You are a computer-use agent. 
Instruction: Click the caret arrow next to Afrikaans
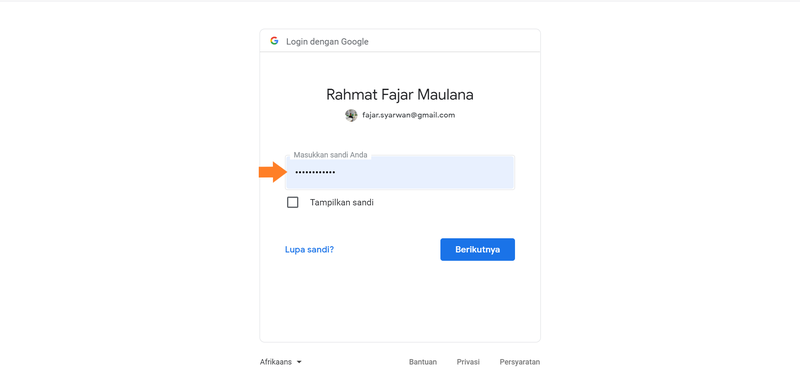point(299,362)
